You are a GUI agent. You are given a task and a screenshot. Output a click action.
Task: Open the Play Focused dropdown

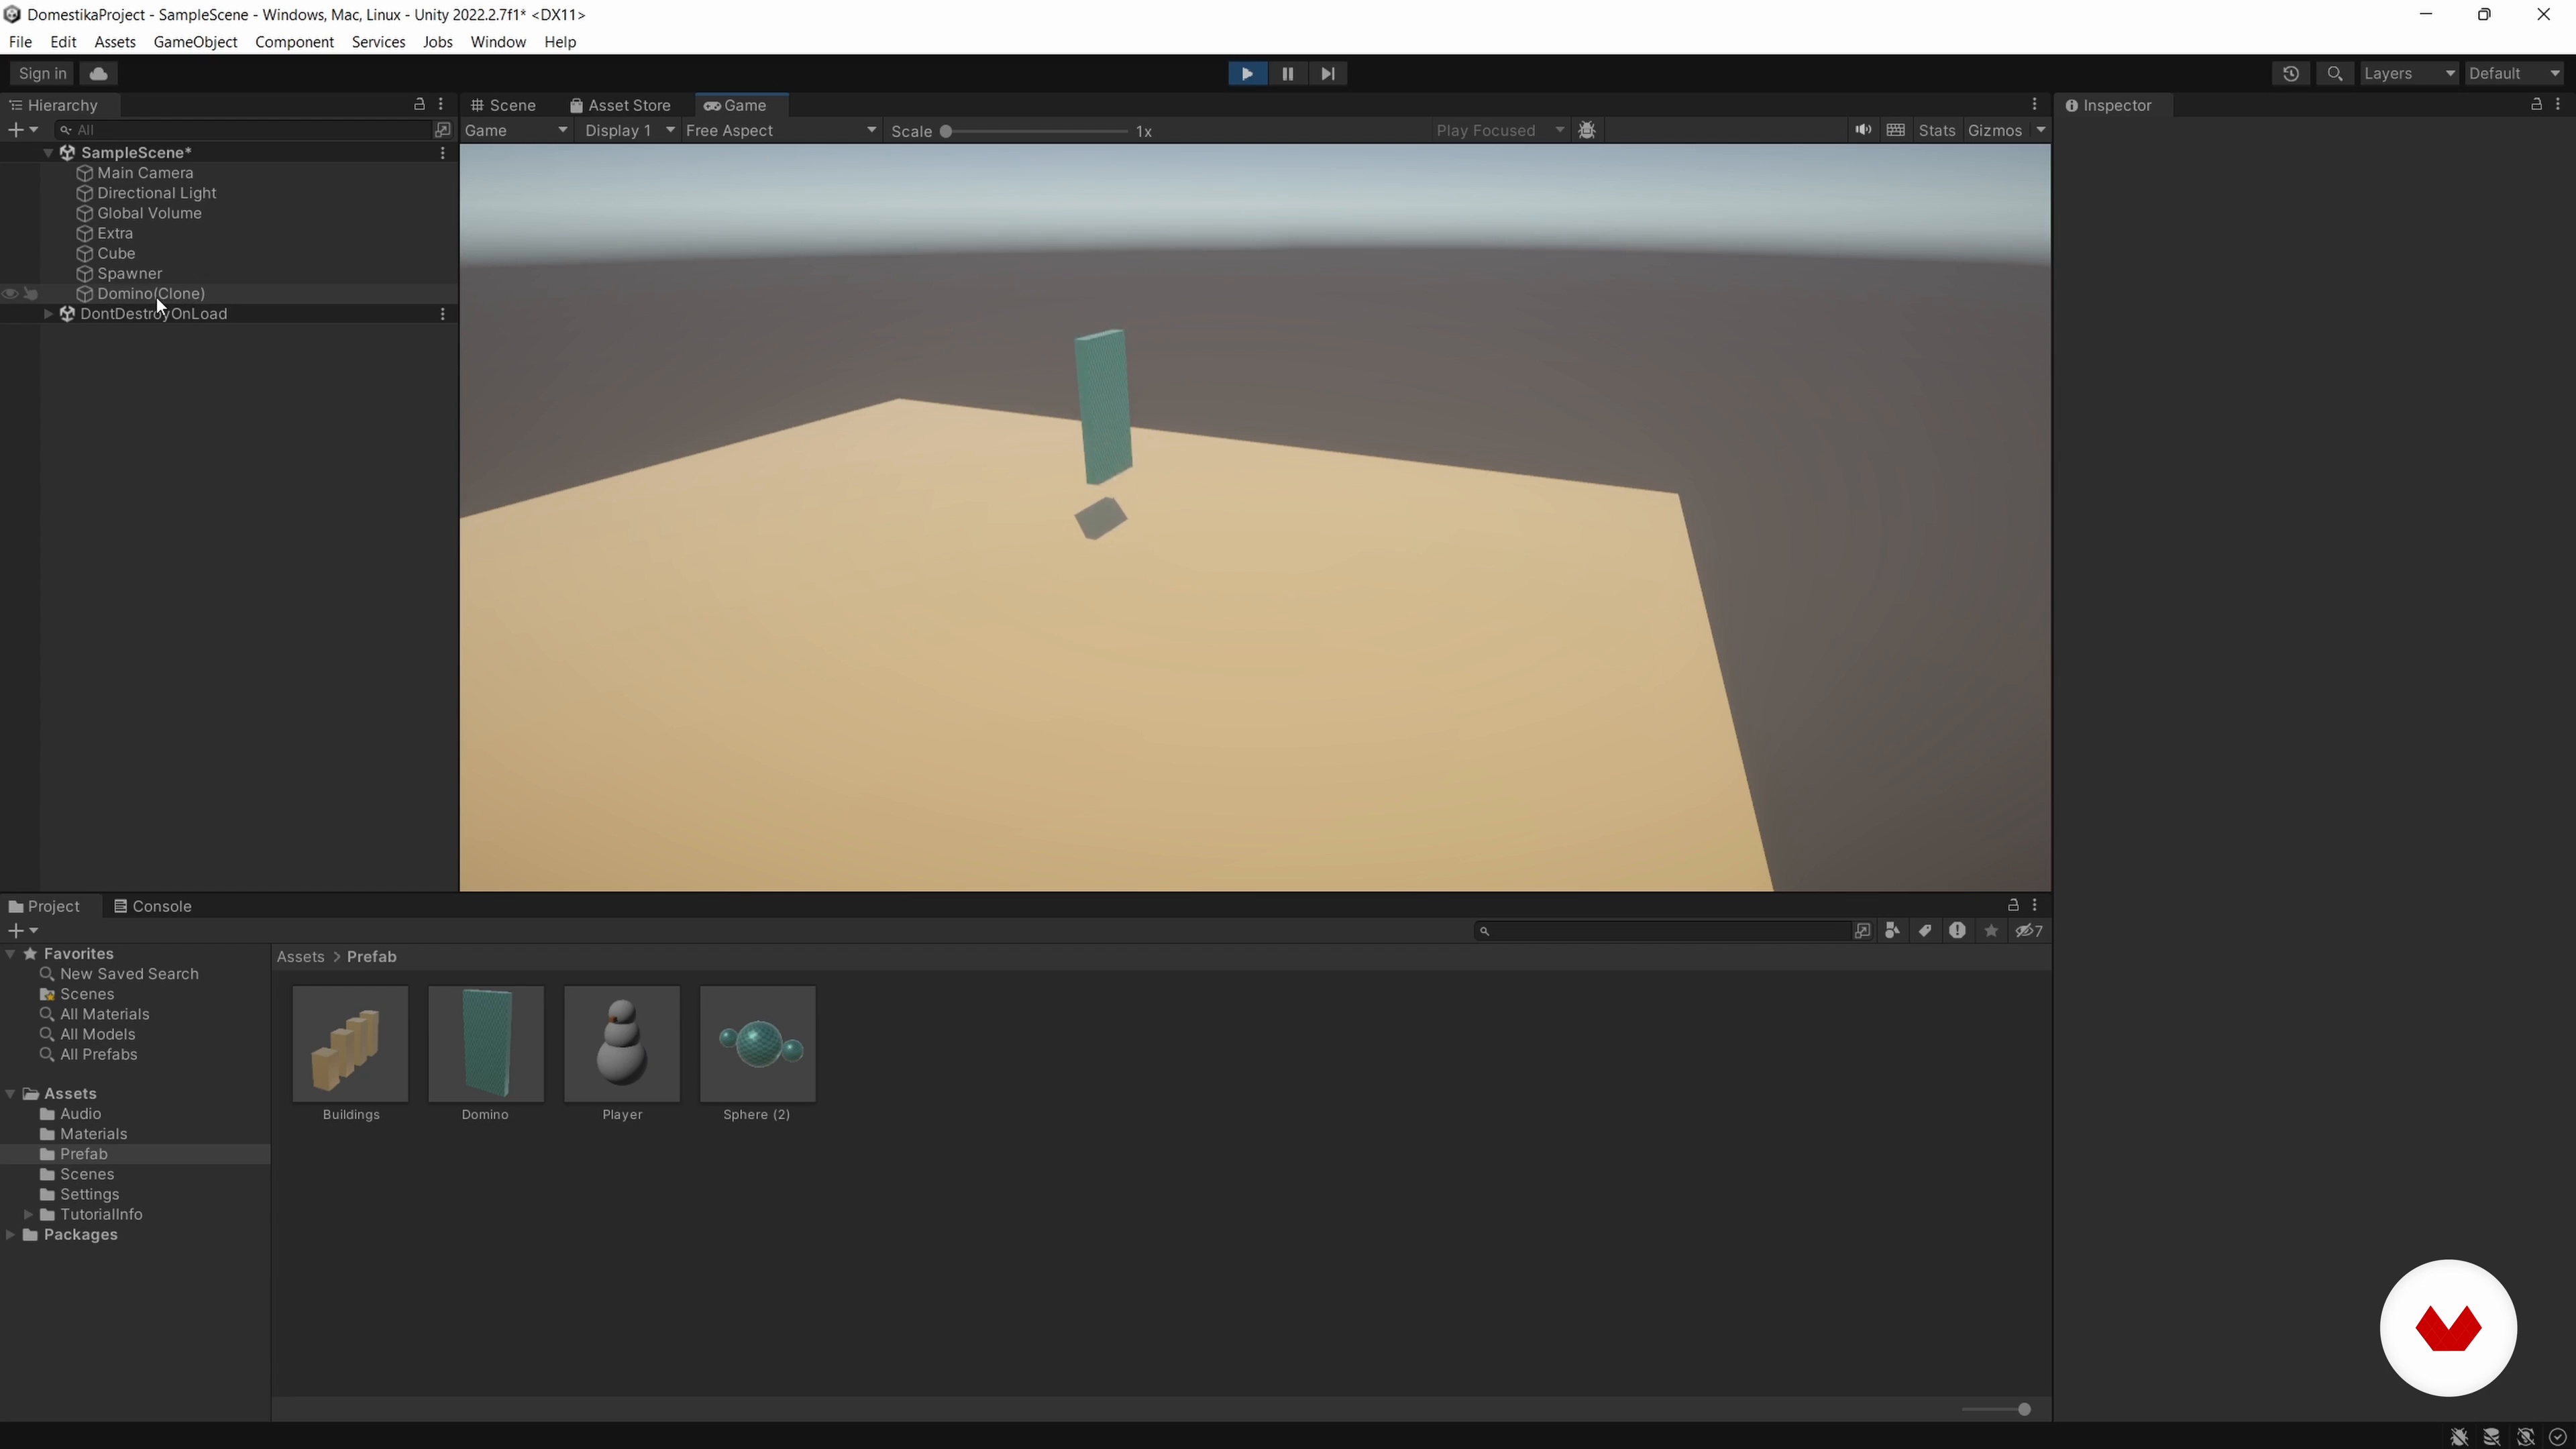click(x=1499, y=131)
